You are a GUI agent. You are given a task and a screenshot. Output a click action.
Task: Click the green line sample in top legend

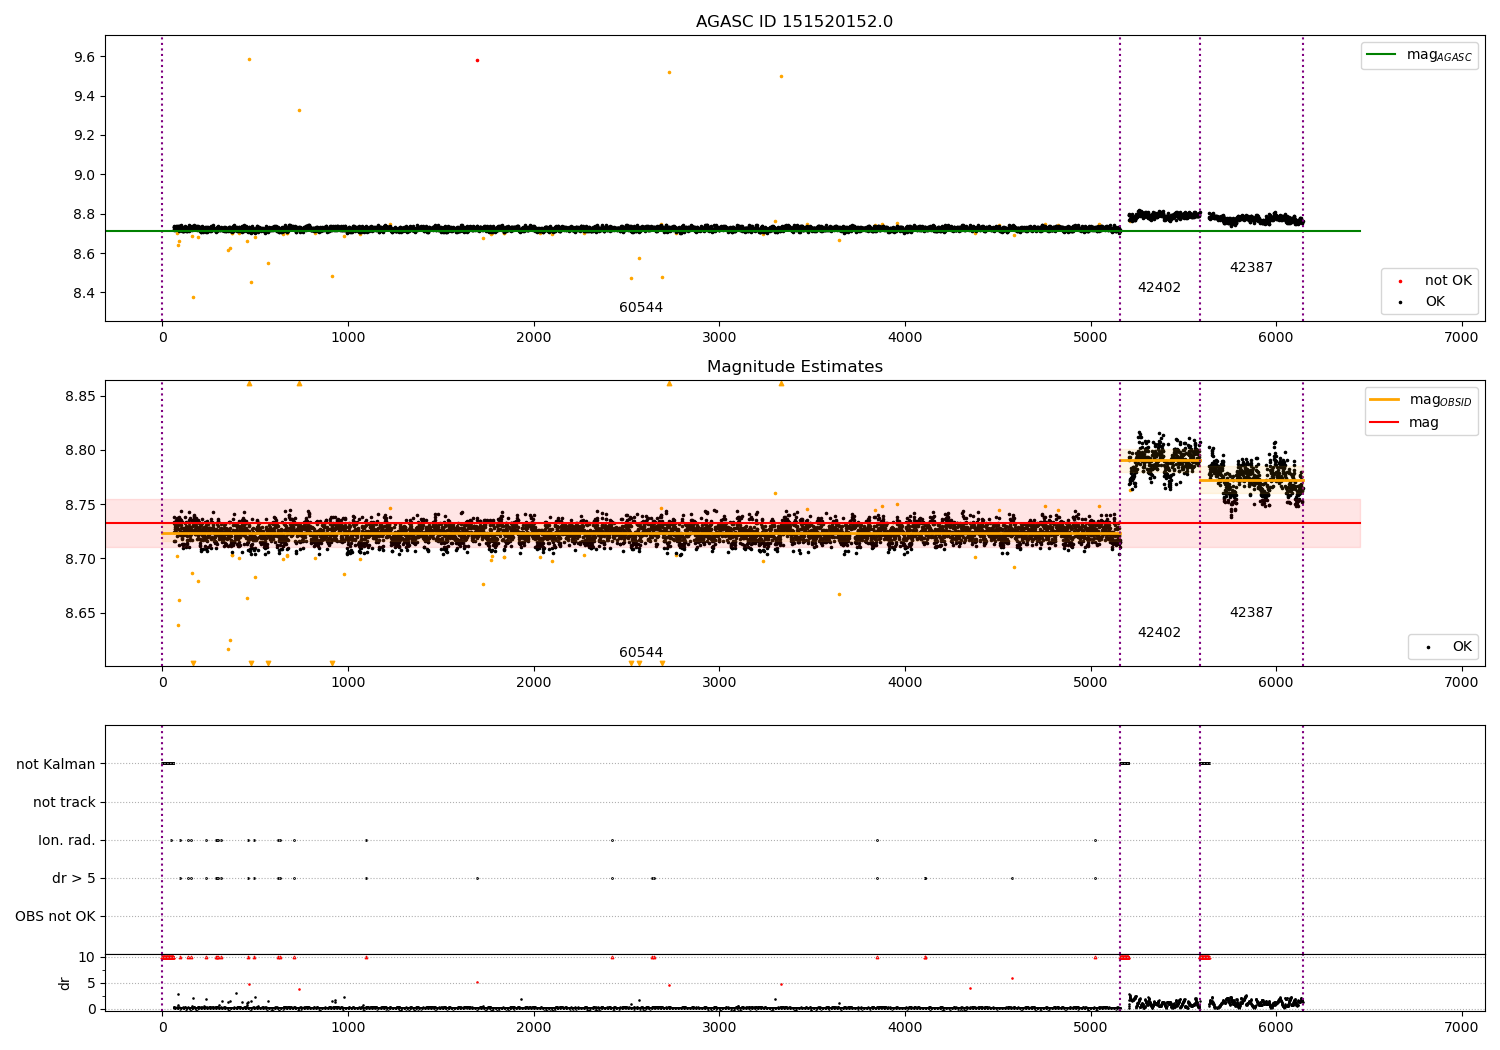point(1383,55)
